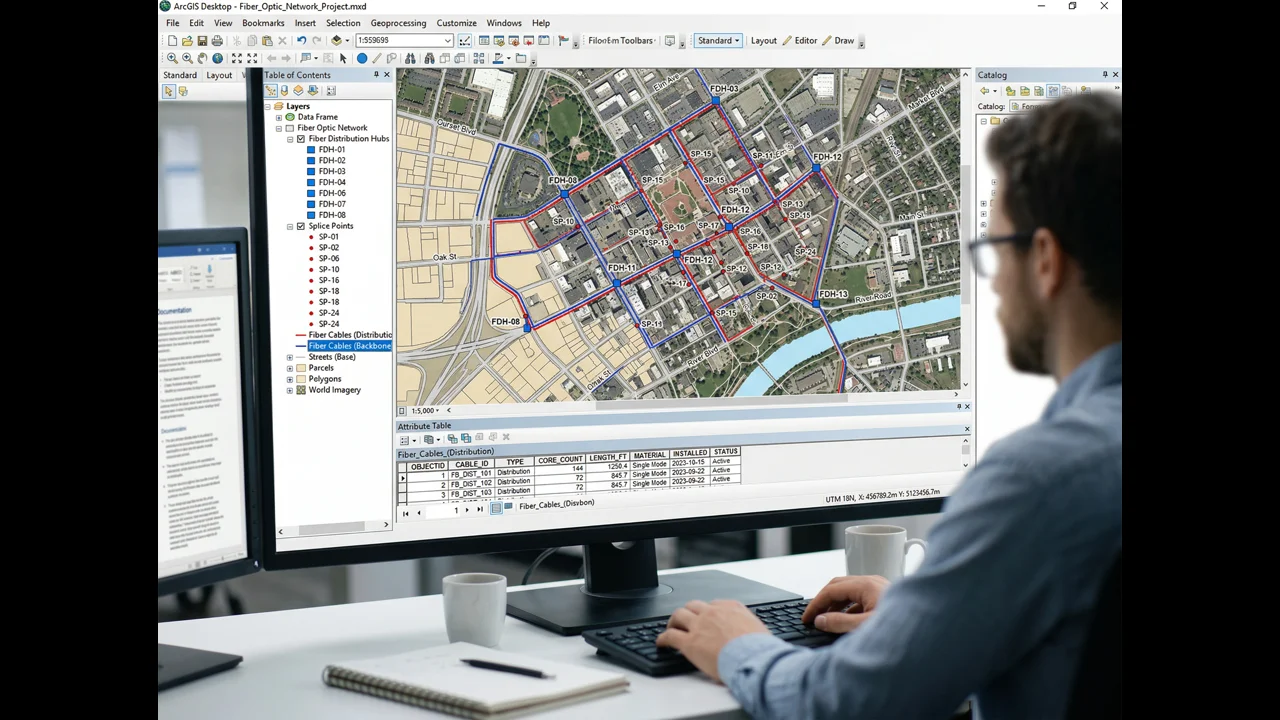Open the map scale dropdown
The width and height of the screenshot is (1280, 720).
[447, 40]
